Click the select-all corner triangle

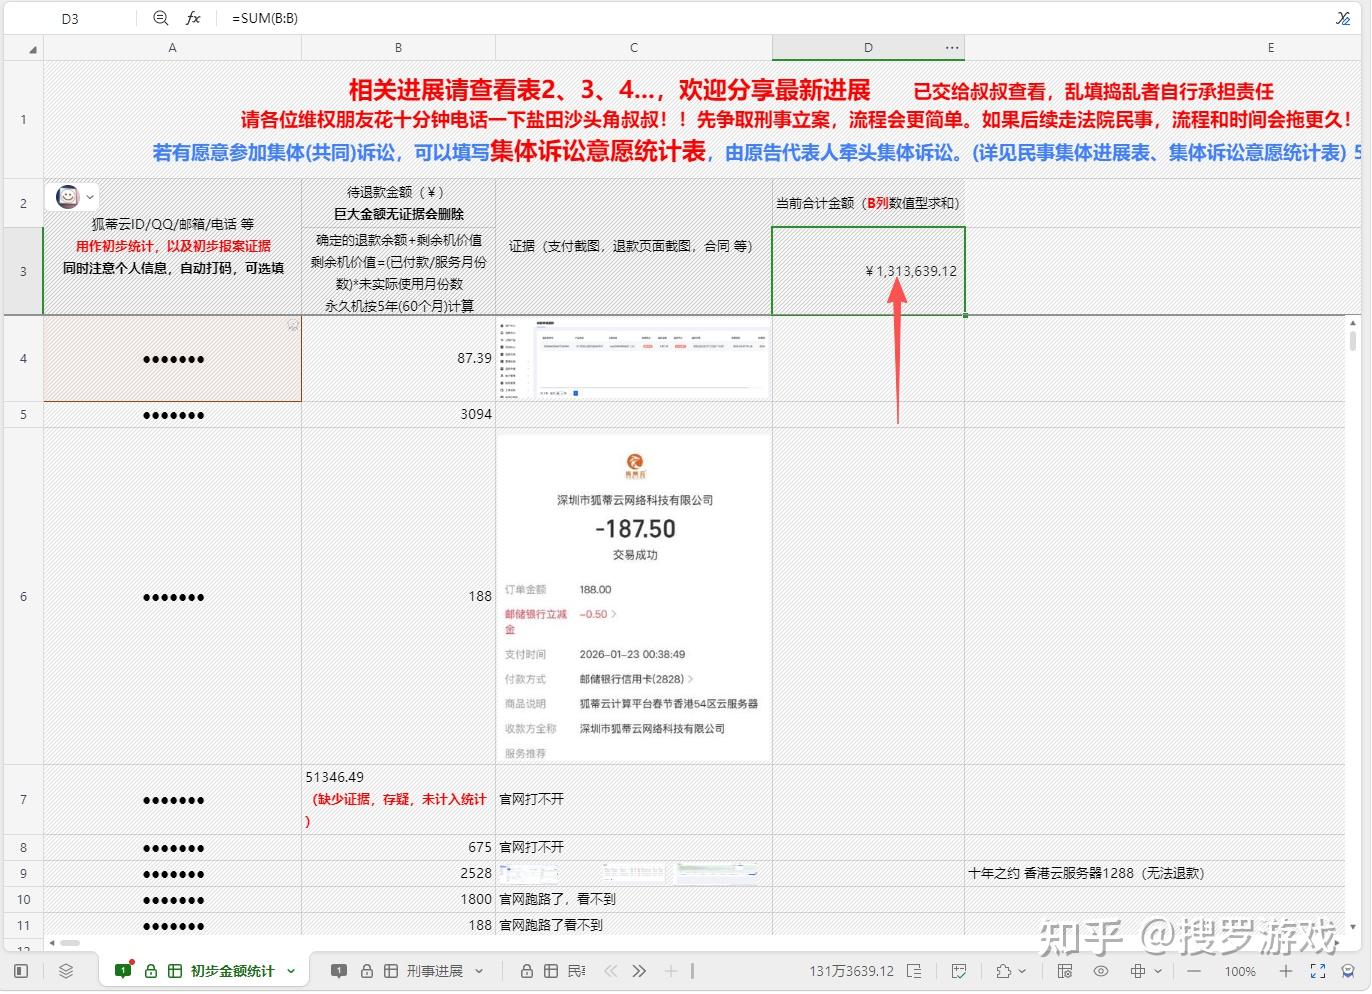point(33,49)
